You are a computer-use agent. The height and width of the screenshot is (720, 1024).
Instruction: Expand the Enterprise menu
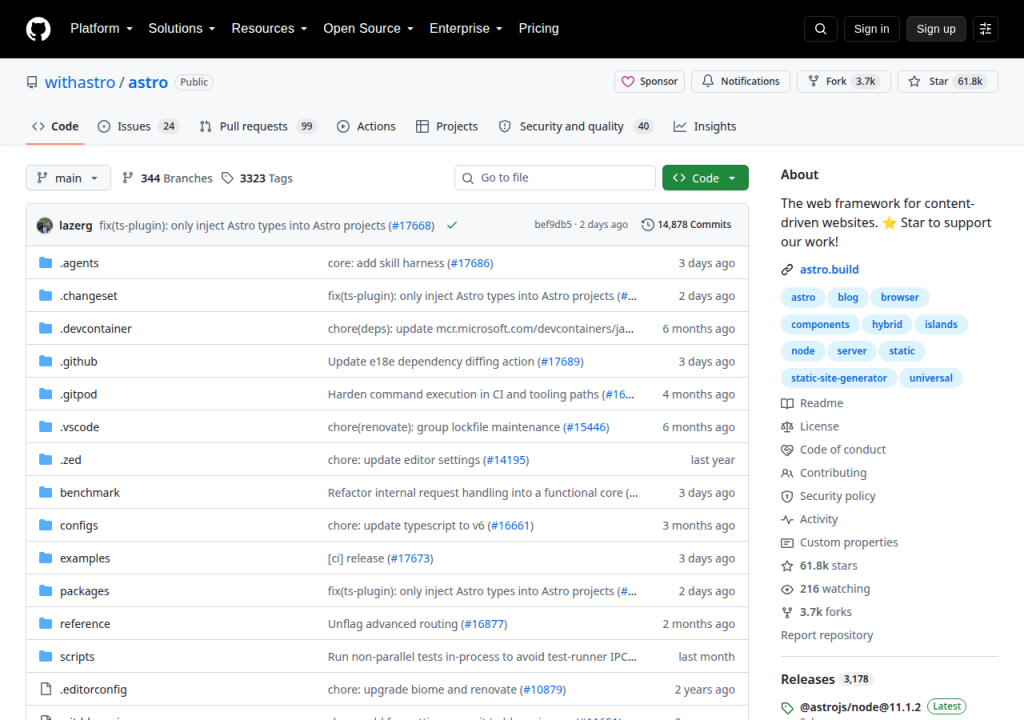[466, 29]
